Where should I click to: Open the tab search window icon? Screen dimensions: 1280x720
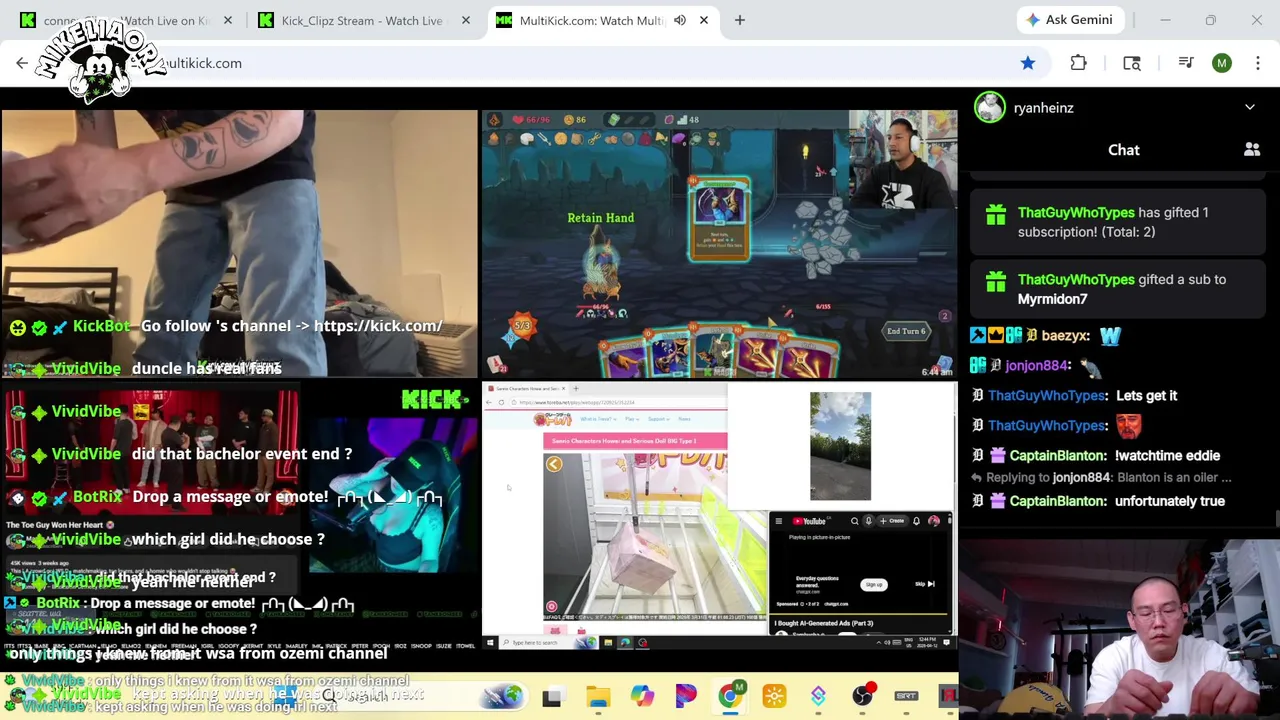pyautogui.click(x=1132, y=63)
